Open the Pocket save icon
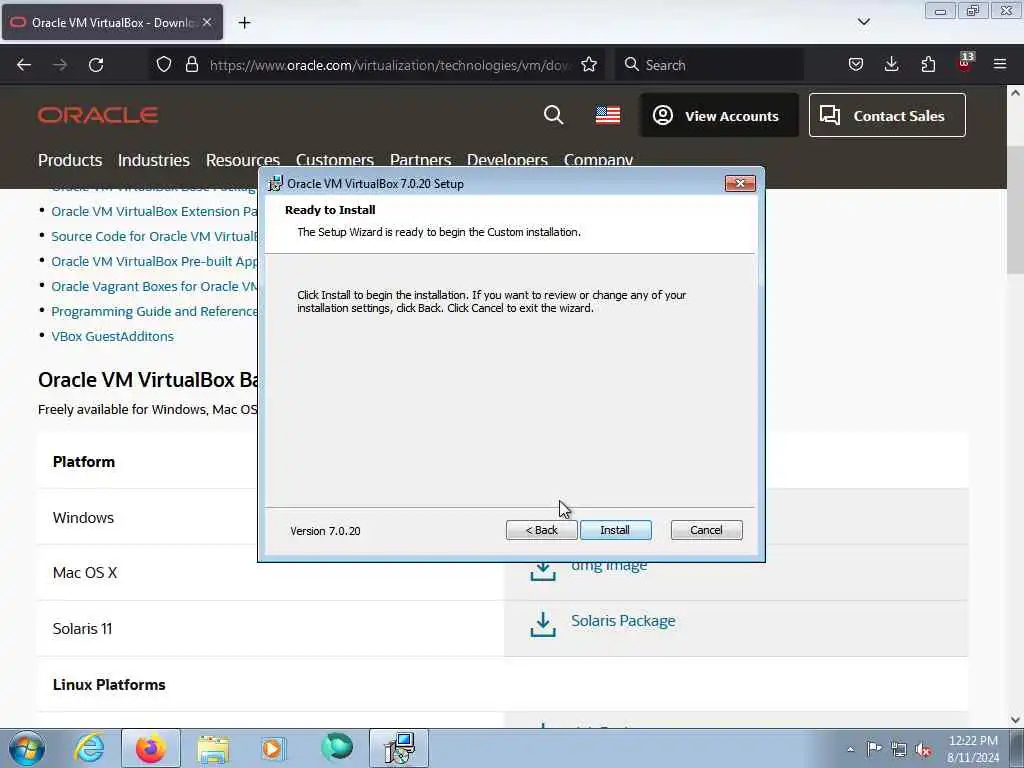Screen dimensions: 1024x768 click(856, 65)
